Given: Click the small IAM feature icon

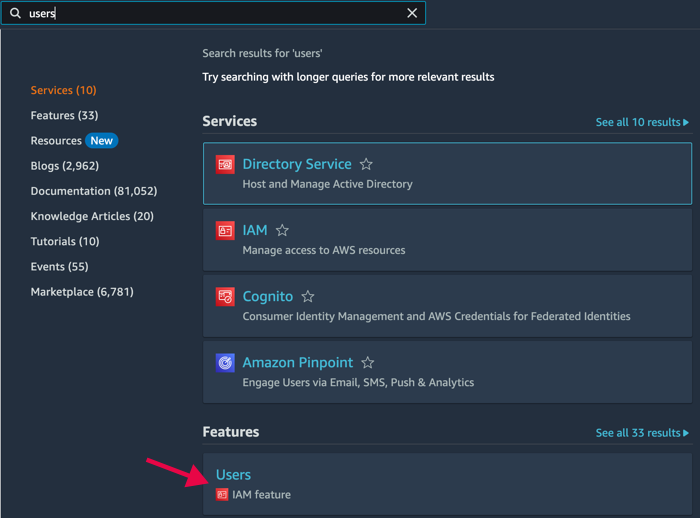Looking at the screenshot, I should (x=222, y=495).
